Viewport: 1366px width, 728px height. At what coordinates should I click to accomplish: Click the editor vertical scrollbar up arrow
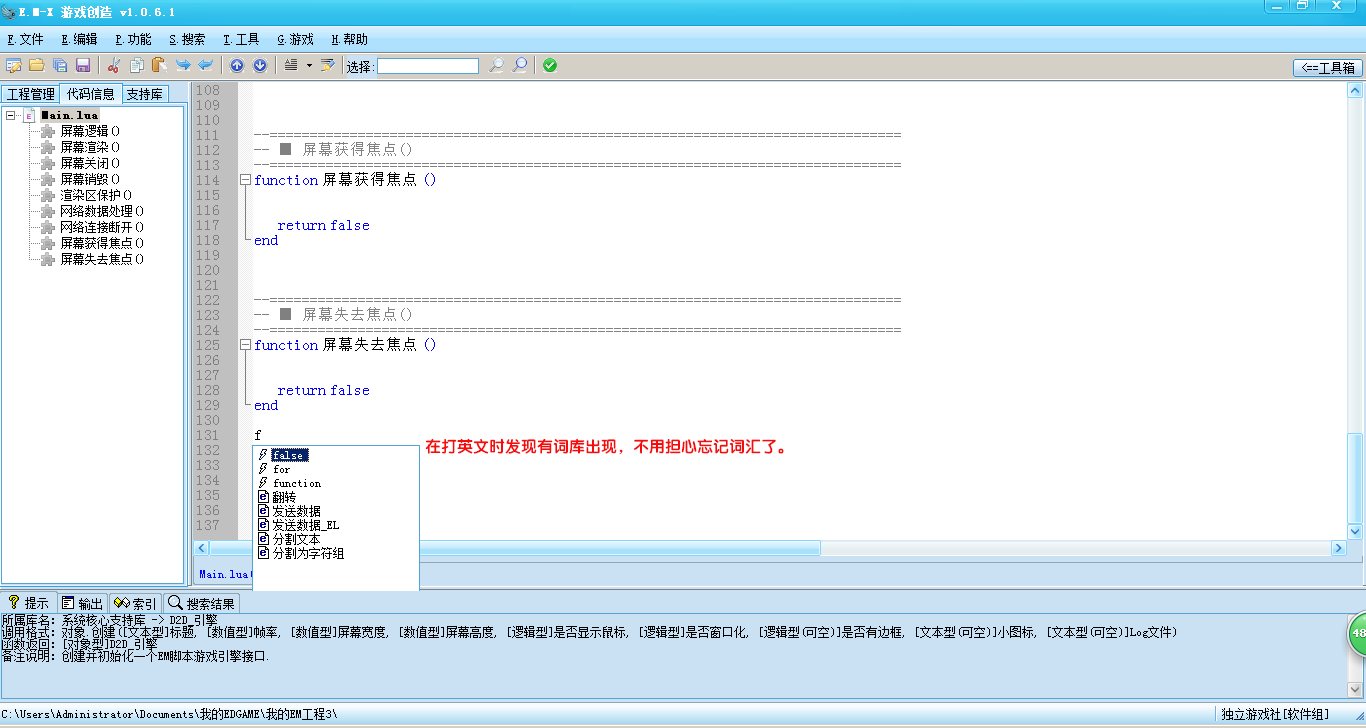click(1355, 91)
